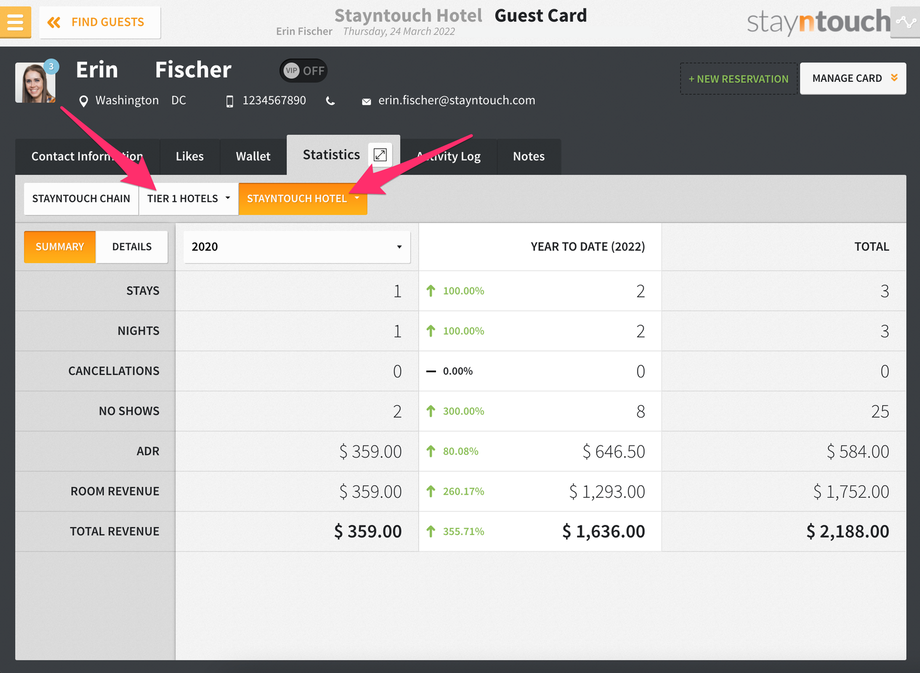
Task: Click the 355.71% Total Revenue change
Action: [x=464, y=532]
